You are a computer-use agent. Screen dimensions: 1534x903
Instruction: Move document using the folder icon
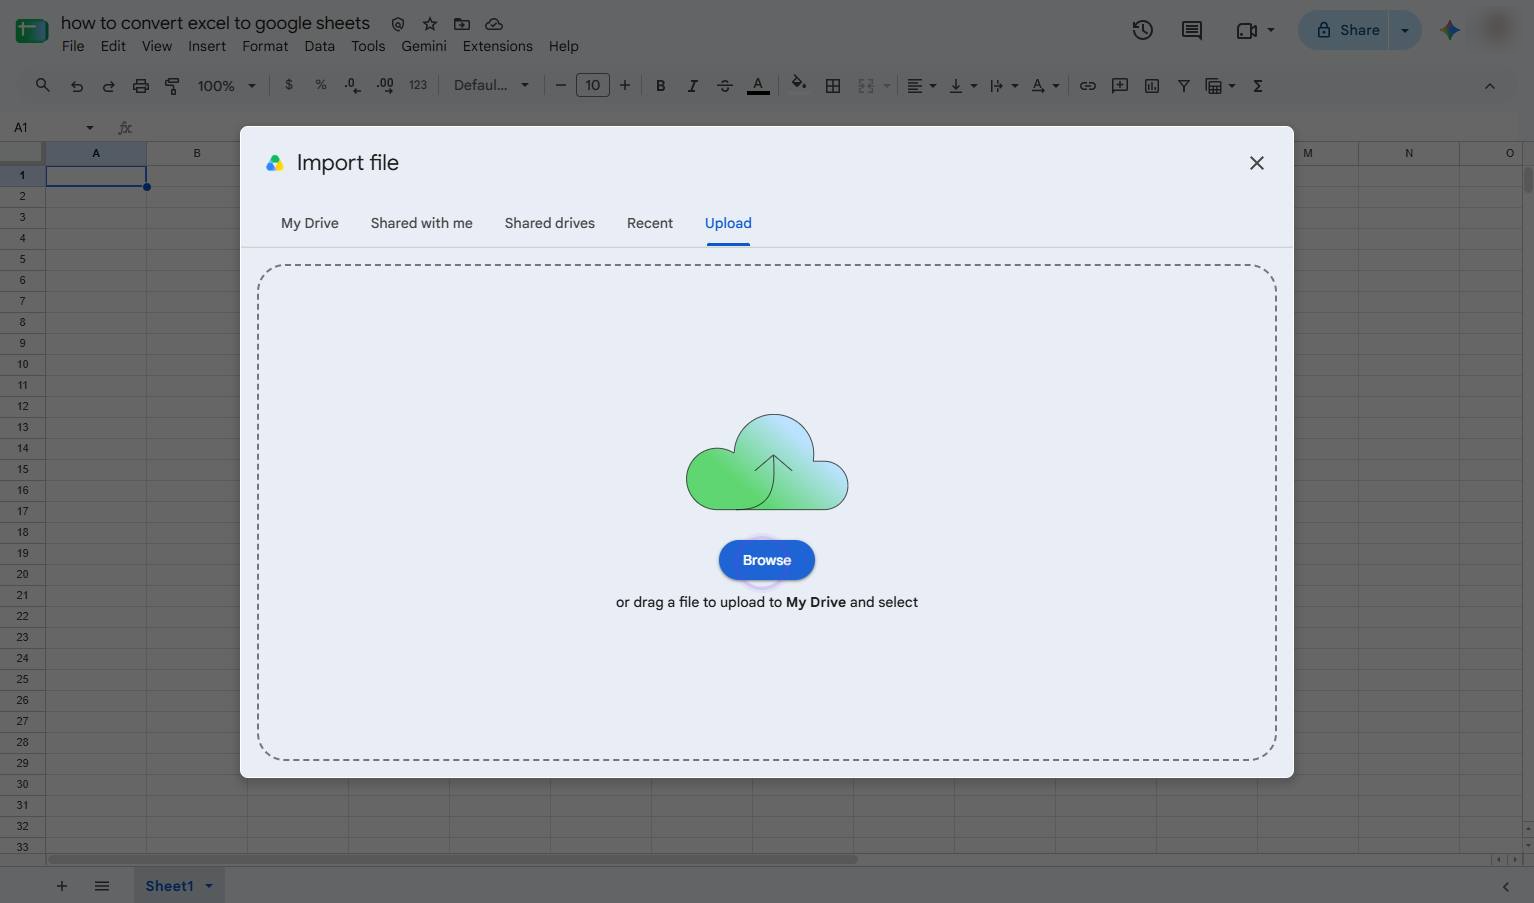462,24
